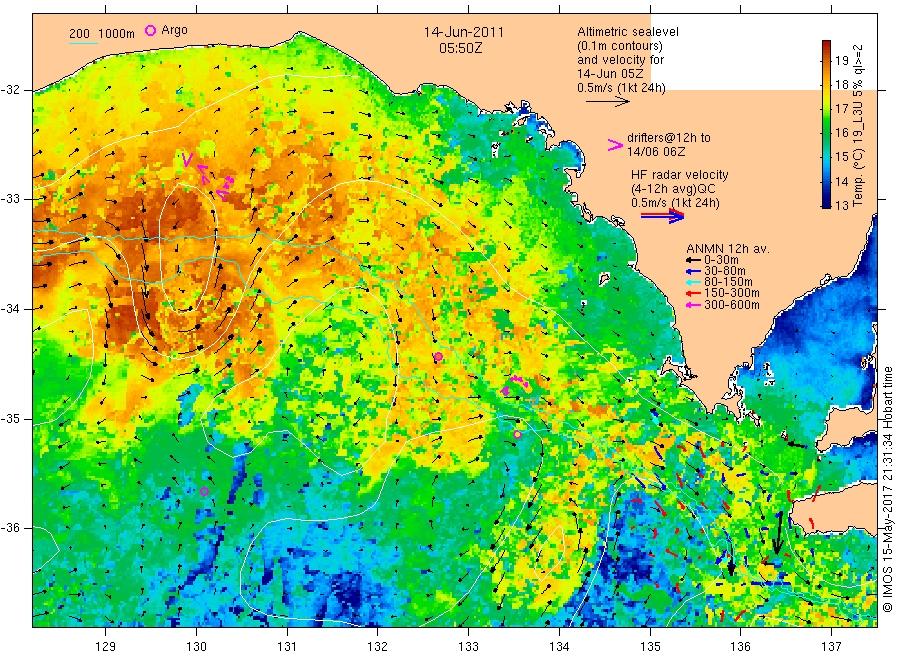
Task: Click the red 150-300m ANMN legend arrow
Action: [x=693, y=293]
